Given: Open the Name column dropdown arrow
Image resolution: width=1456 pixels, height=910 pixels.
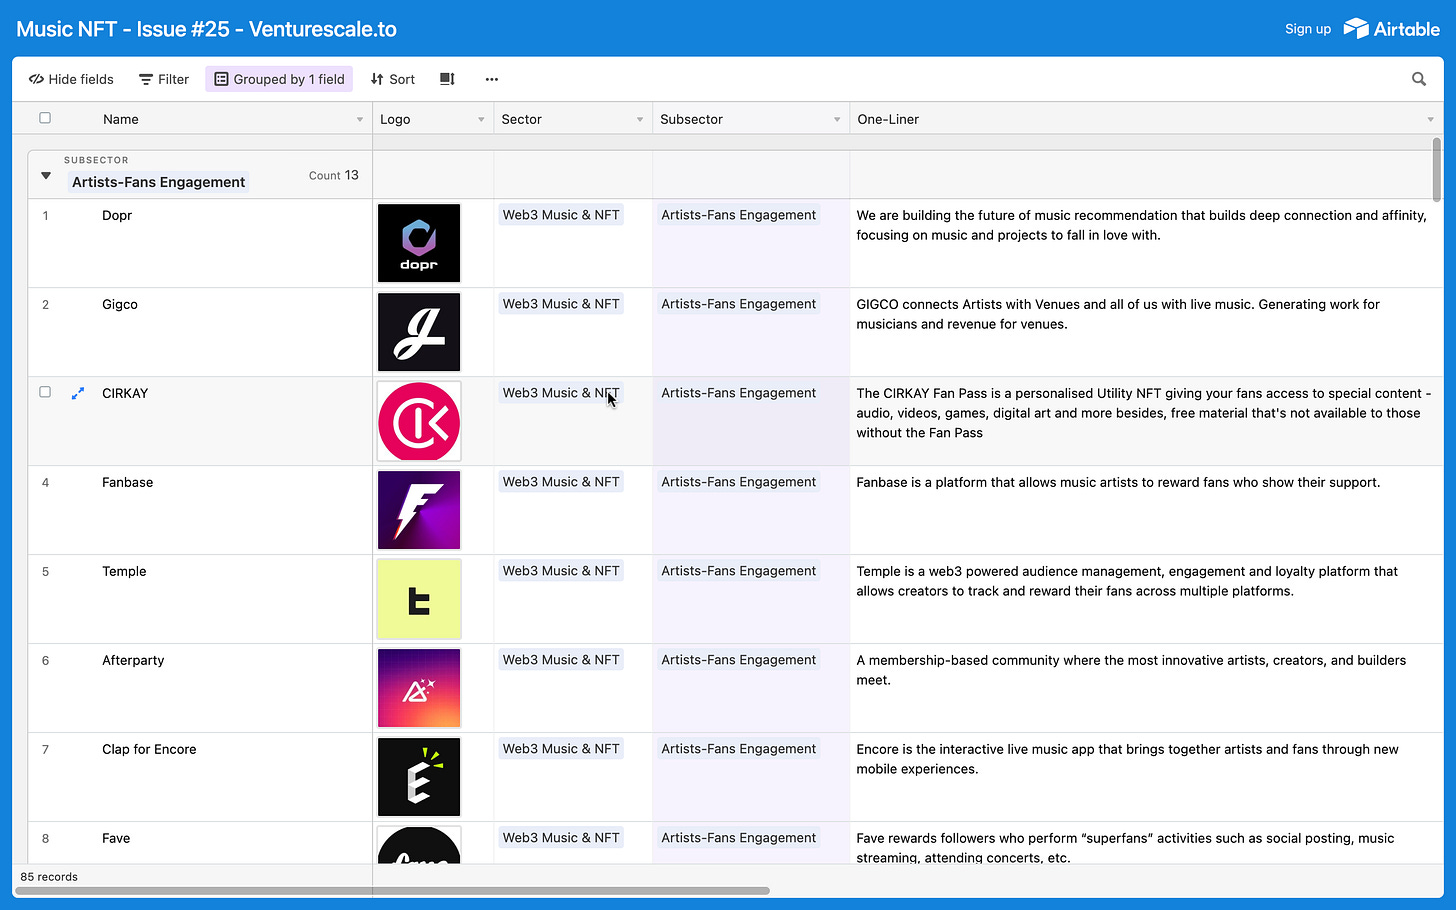Looking at the screenshot, I should click(x=360, y=120).
